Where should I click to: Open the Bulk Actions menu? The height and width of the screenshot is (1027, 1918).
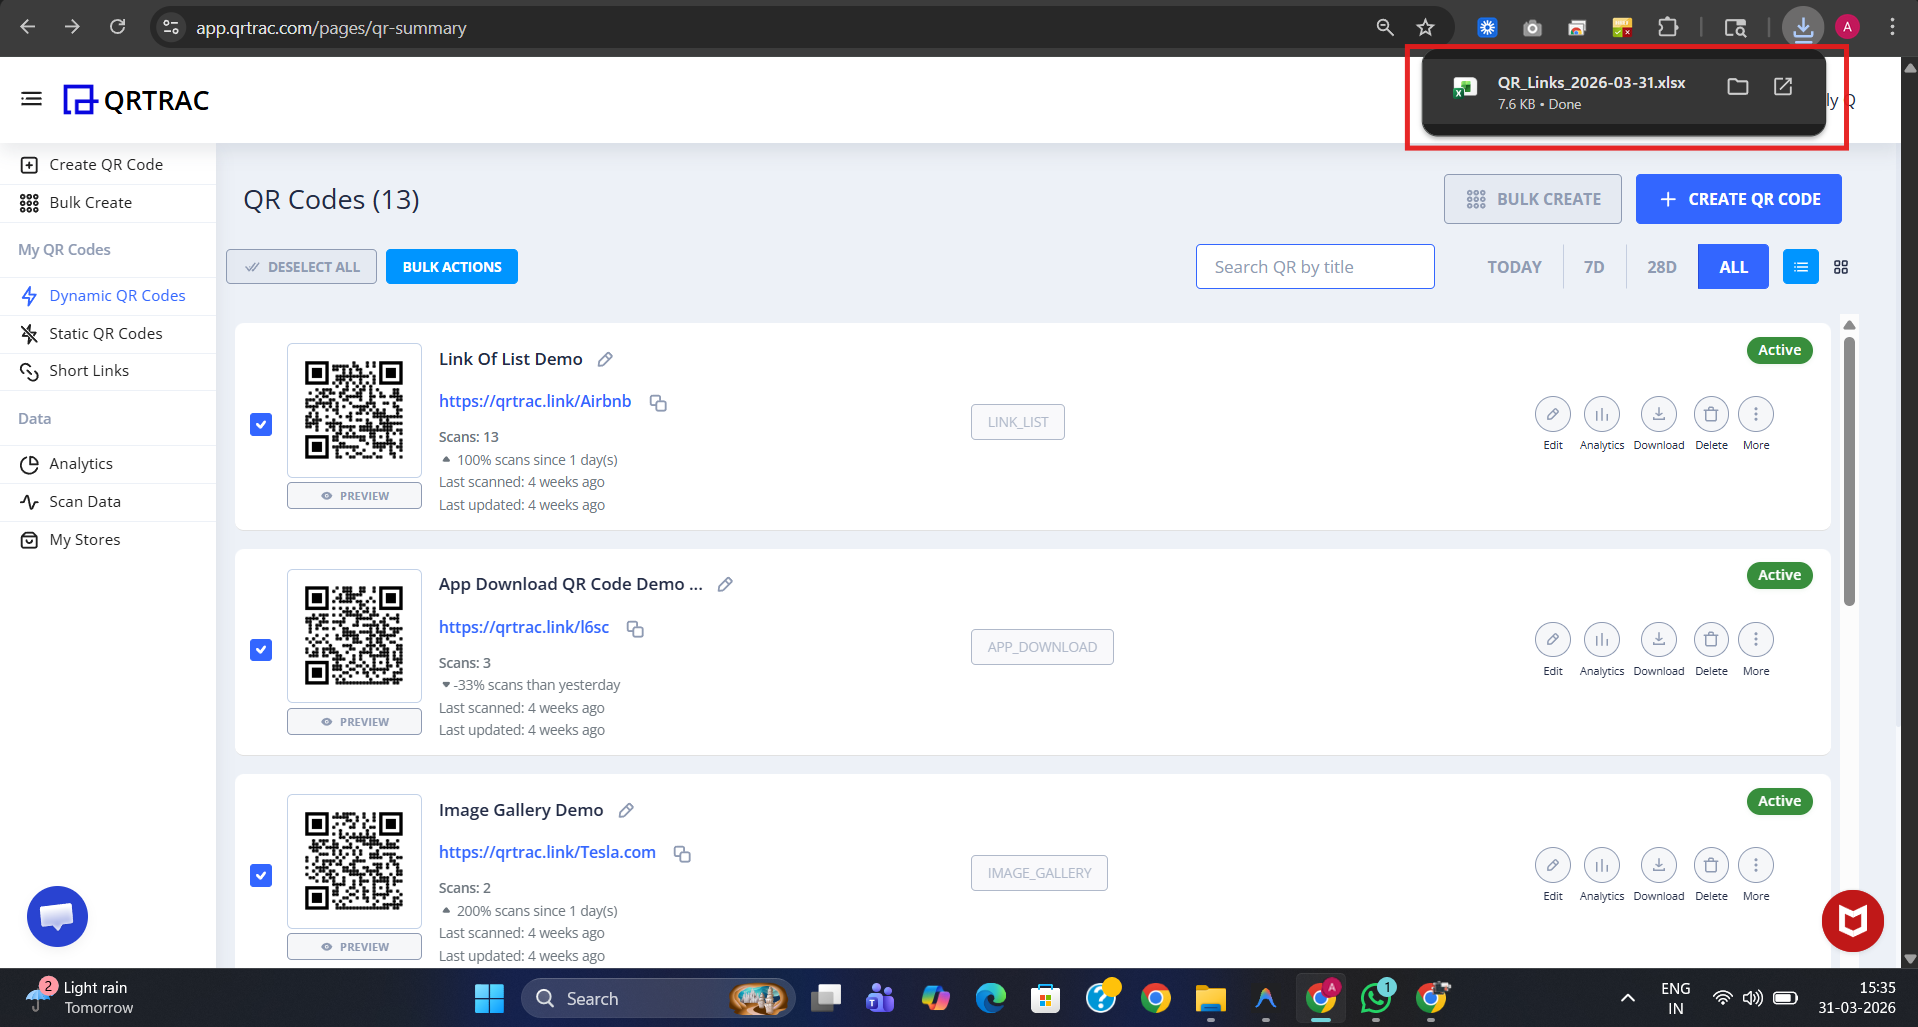coord(452,267)
